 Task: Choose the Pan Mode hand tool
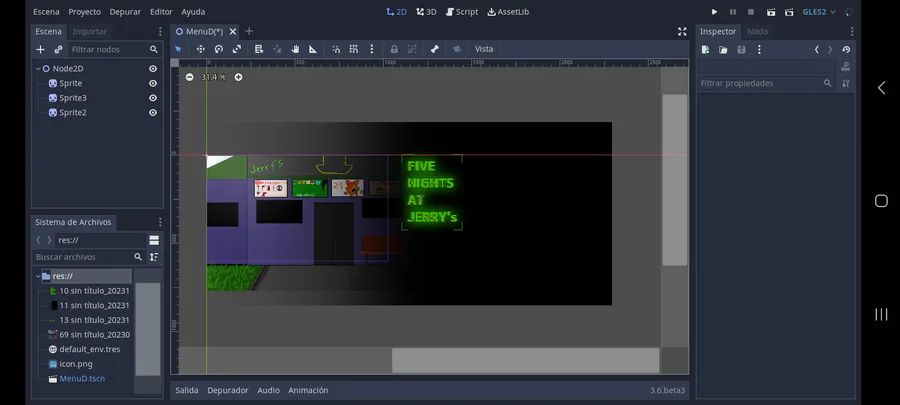(295, 49)
